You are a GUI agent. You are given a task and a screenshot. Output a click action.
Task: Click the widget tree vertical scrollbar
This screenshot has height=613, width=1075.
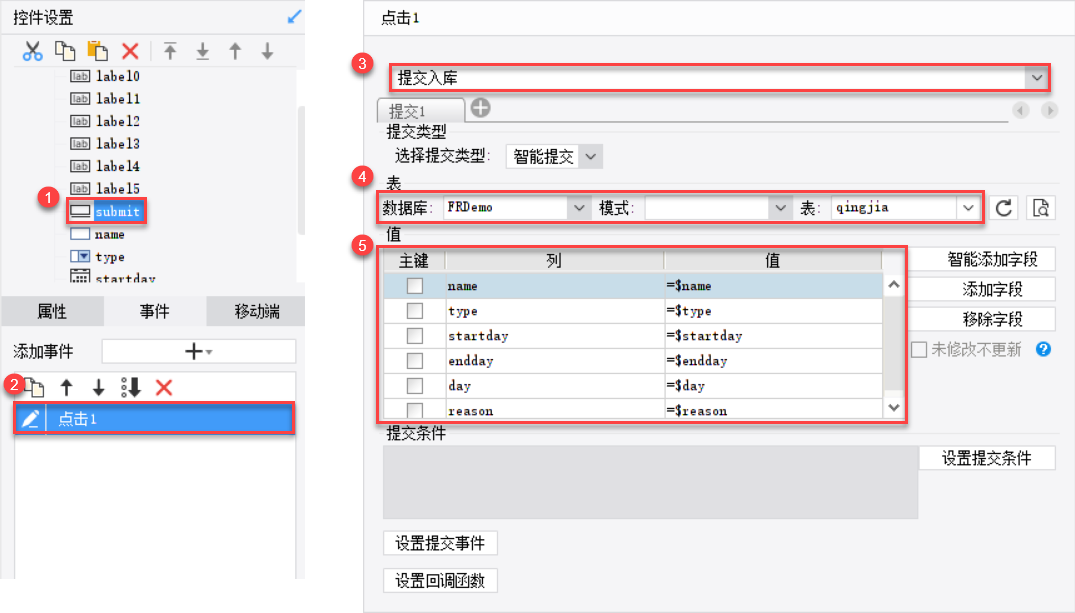click(x=301, y=171)
